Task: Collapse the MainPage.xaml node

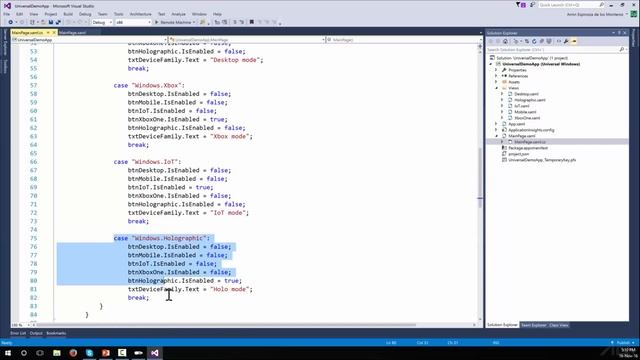Action: [x=496, y=136]
